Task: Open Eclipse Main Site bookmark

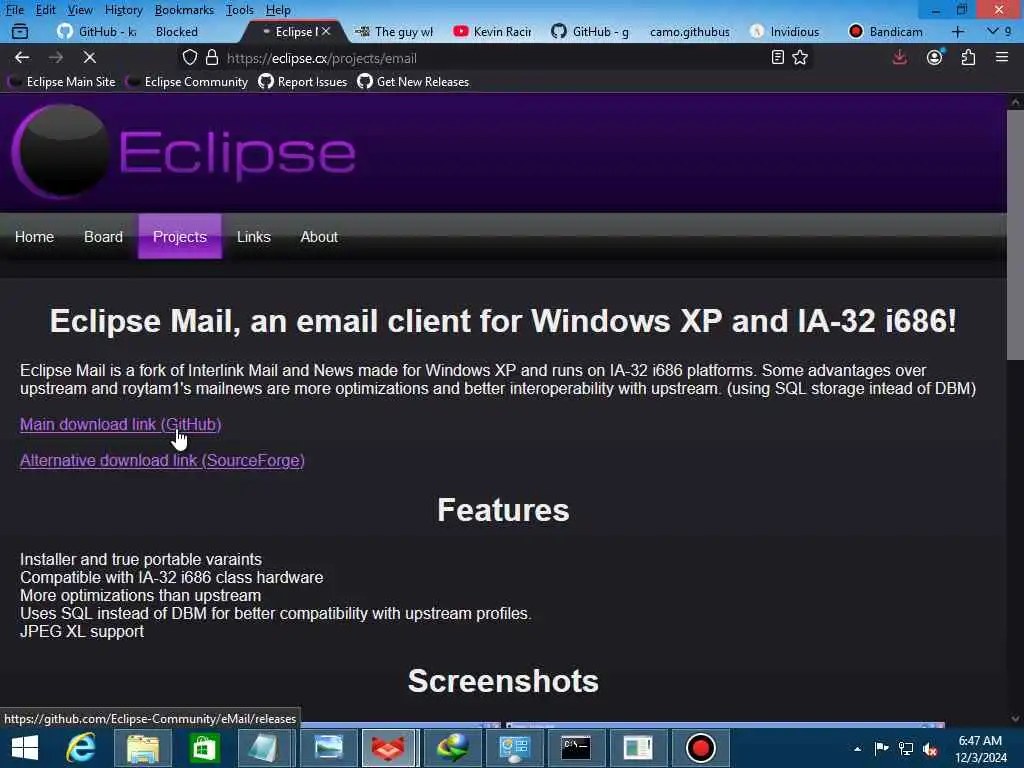Action: (x=63, y=82)
